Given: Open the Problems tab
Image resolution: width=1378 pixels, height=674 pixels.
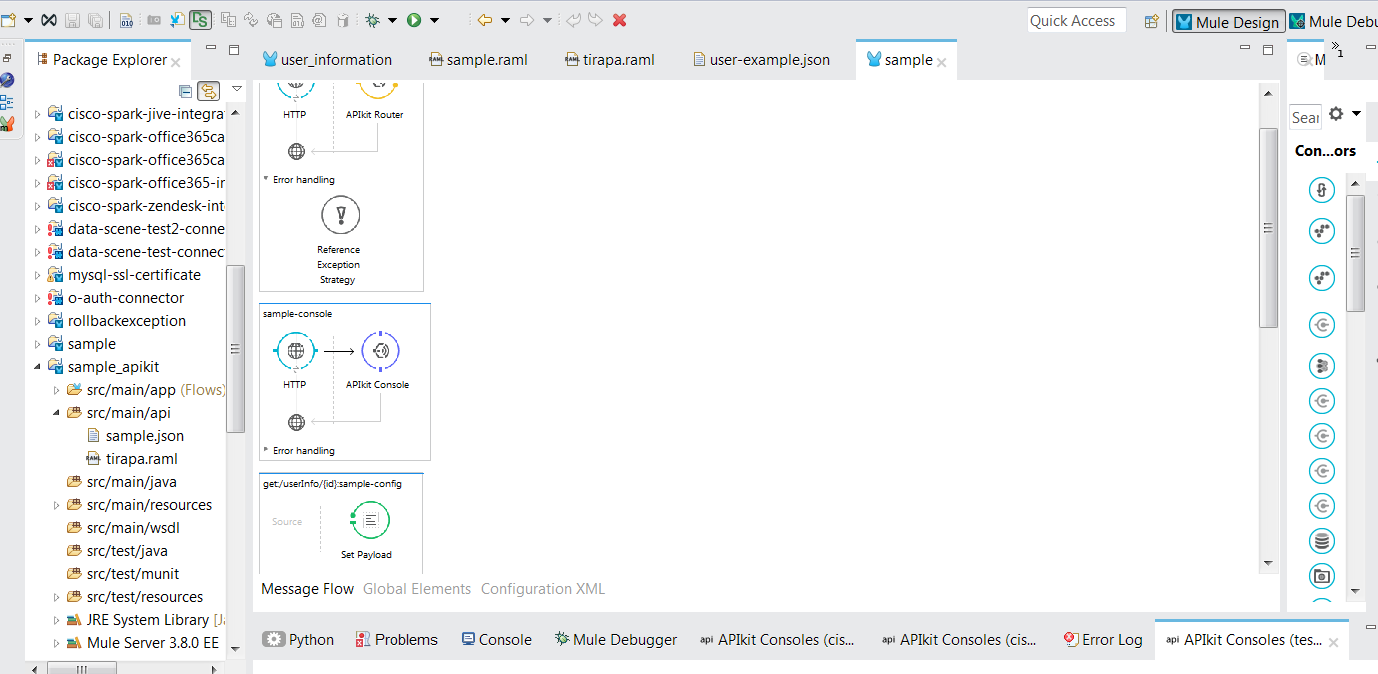Looking at the screenshot, I should [x=397, y=640].
